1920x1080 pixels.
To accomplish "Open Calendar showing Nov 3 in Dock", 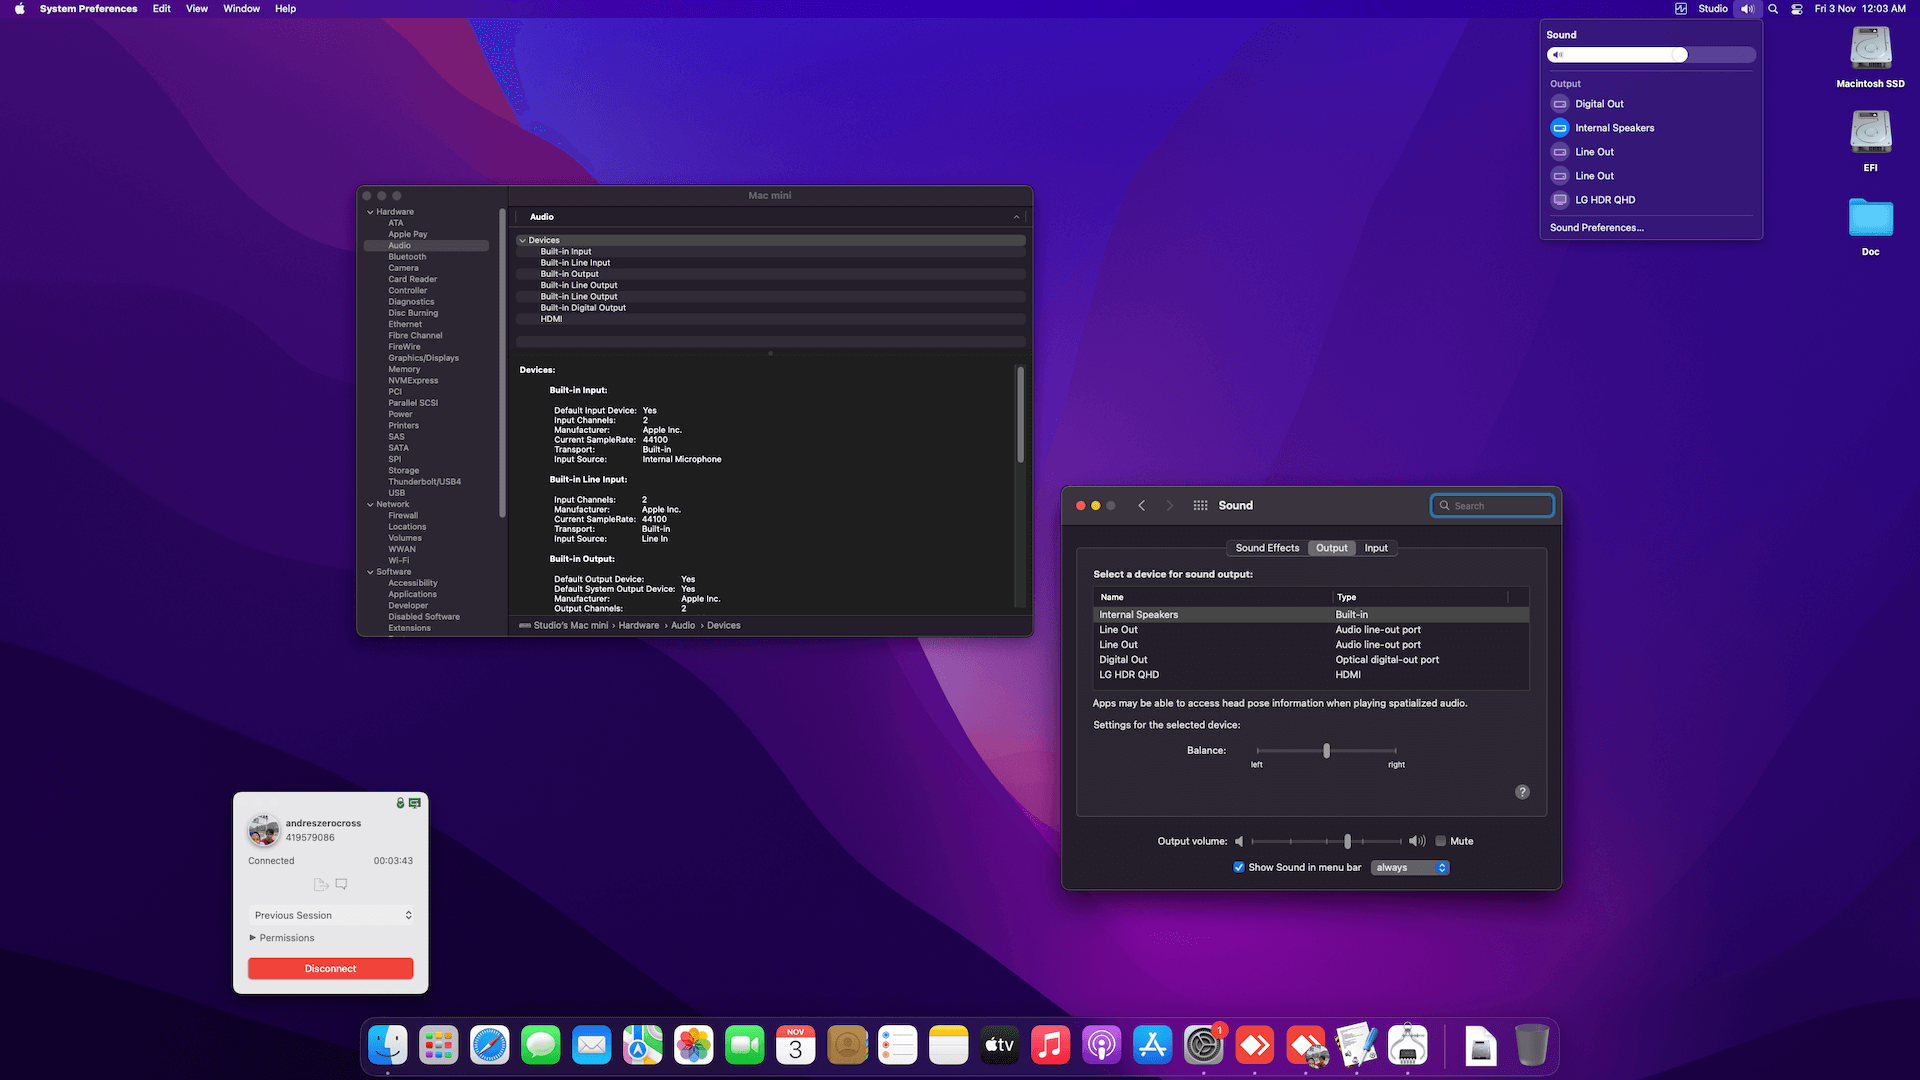I will (796, 1046).
